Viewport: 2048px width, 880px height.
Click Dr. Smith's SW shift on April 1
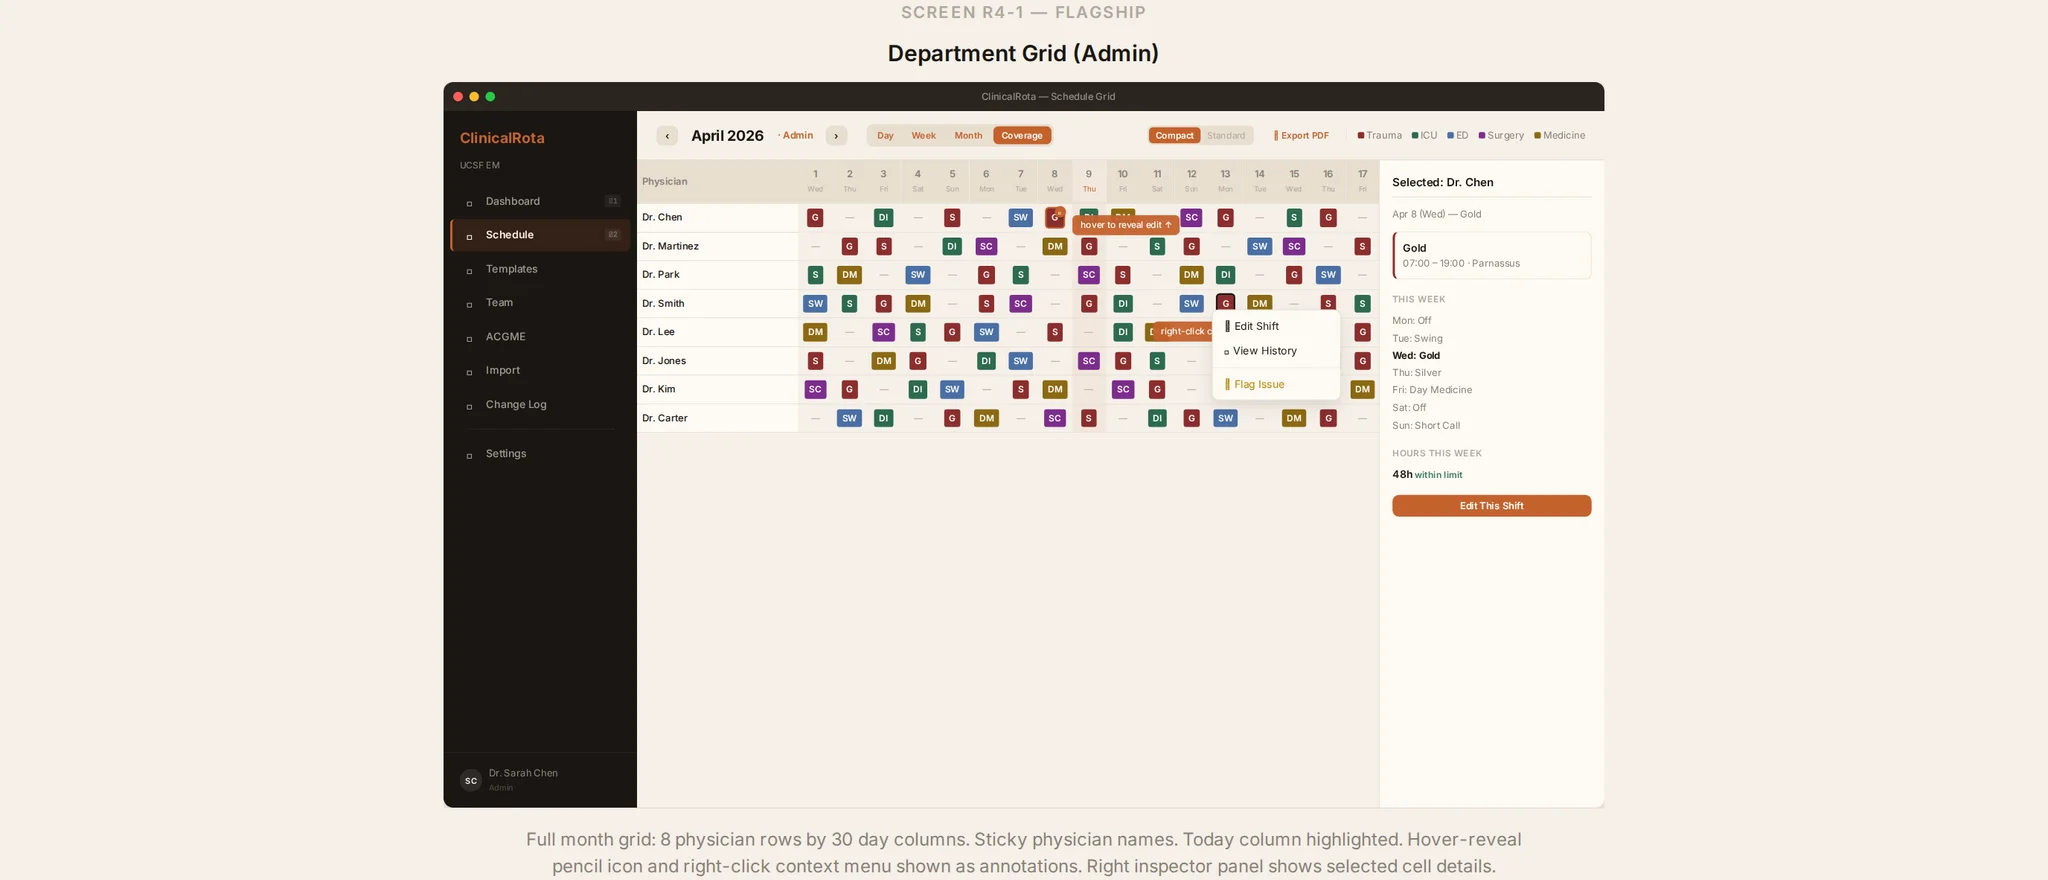click(x=815, y=303)
